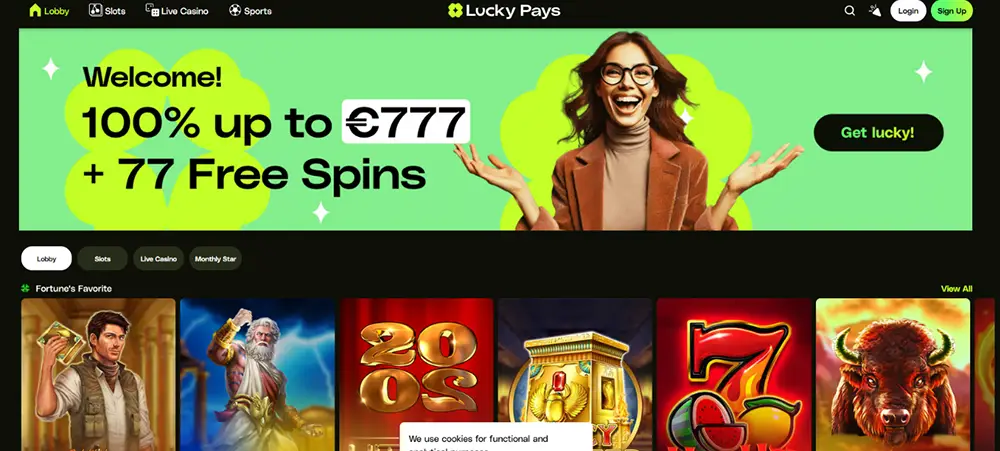Click the Get lucky! banner button
Image resolution: width=1000 pixels, height=451 pixels.
pos(878,133)
